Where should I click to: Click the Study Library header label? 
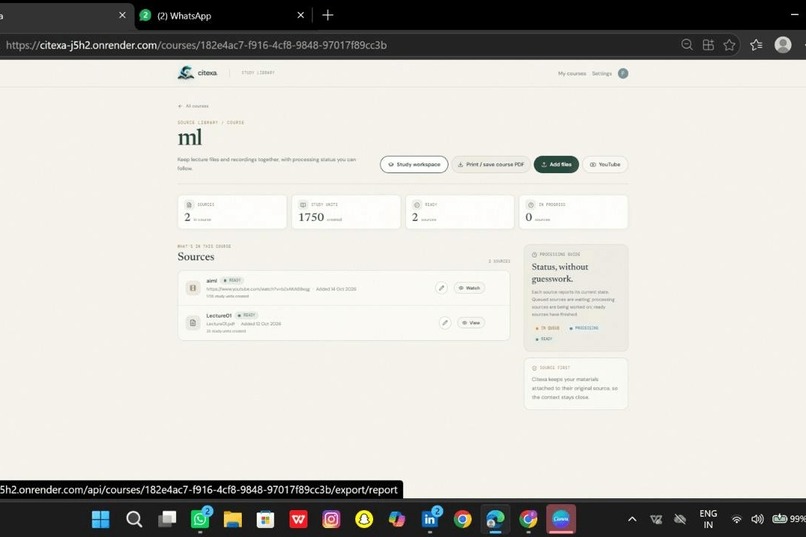coord(258,73)
